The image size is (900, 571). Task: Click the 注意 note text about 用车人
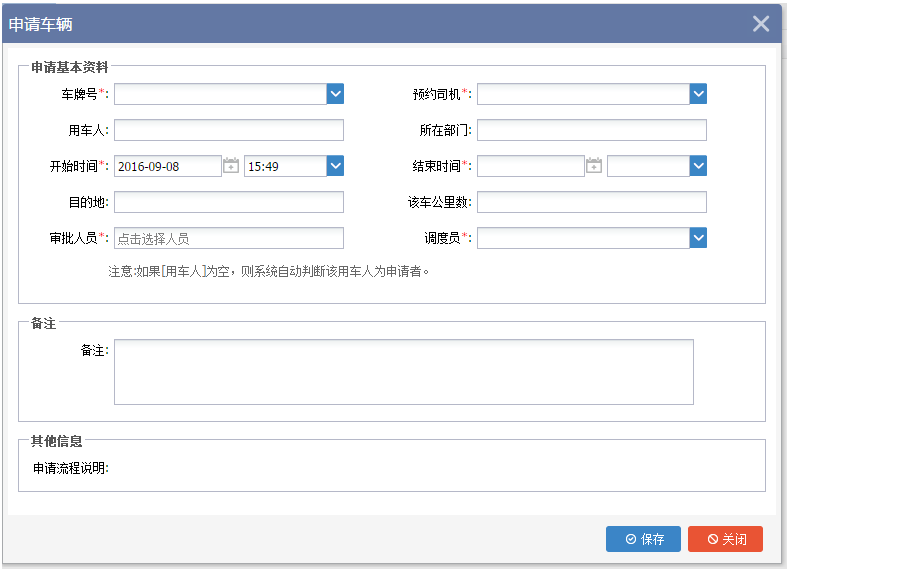tap(269, 271)
